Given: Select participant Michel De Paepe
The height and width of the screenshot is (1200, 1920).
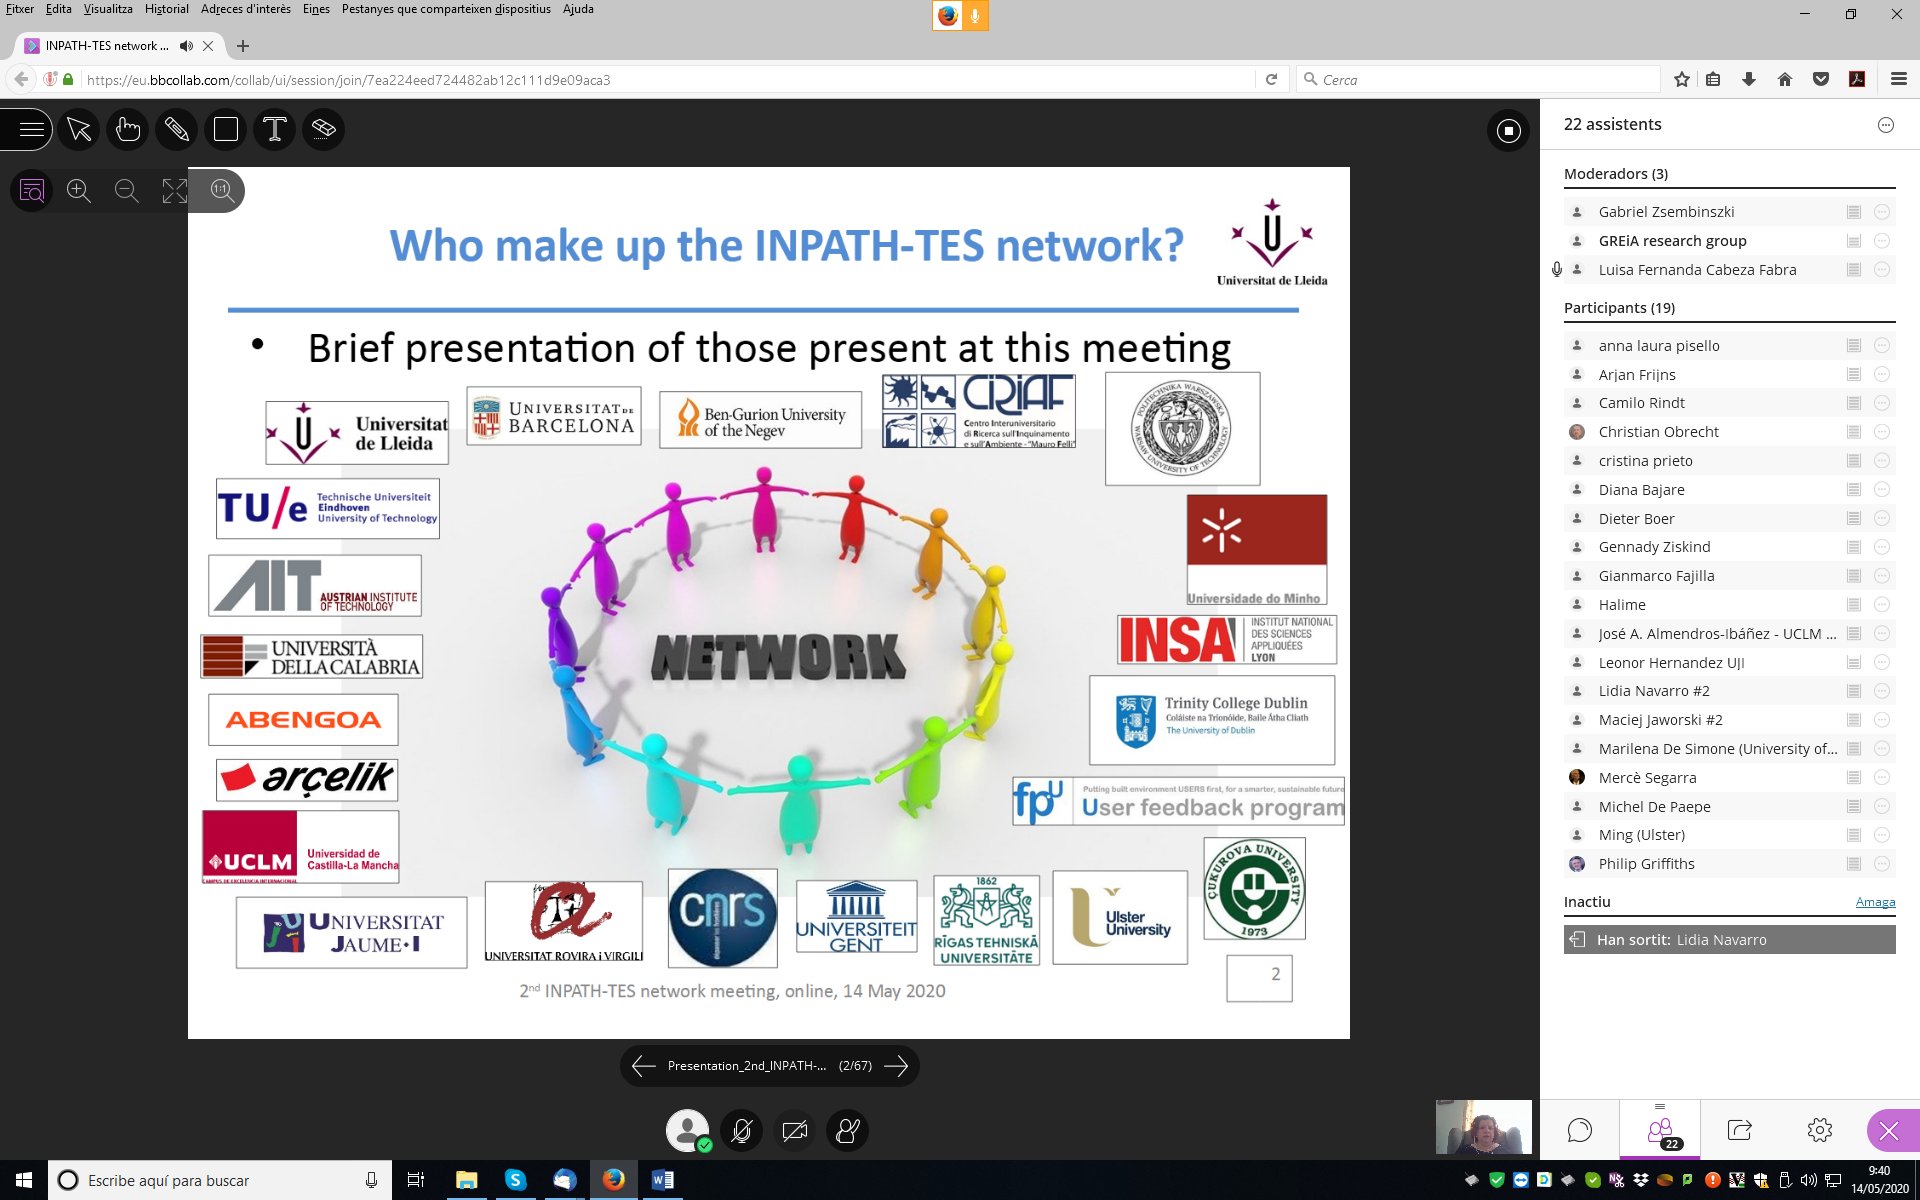Looking at the screenshot, I should pos(1730,807).
